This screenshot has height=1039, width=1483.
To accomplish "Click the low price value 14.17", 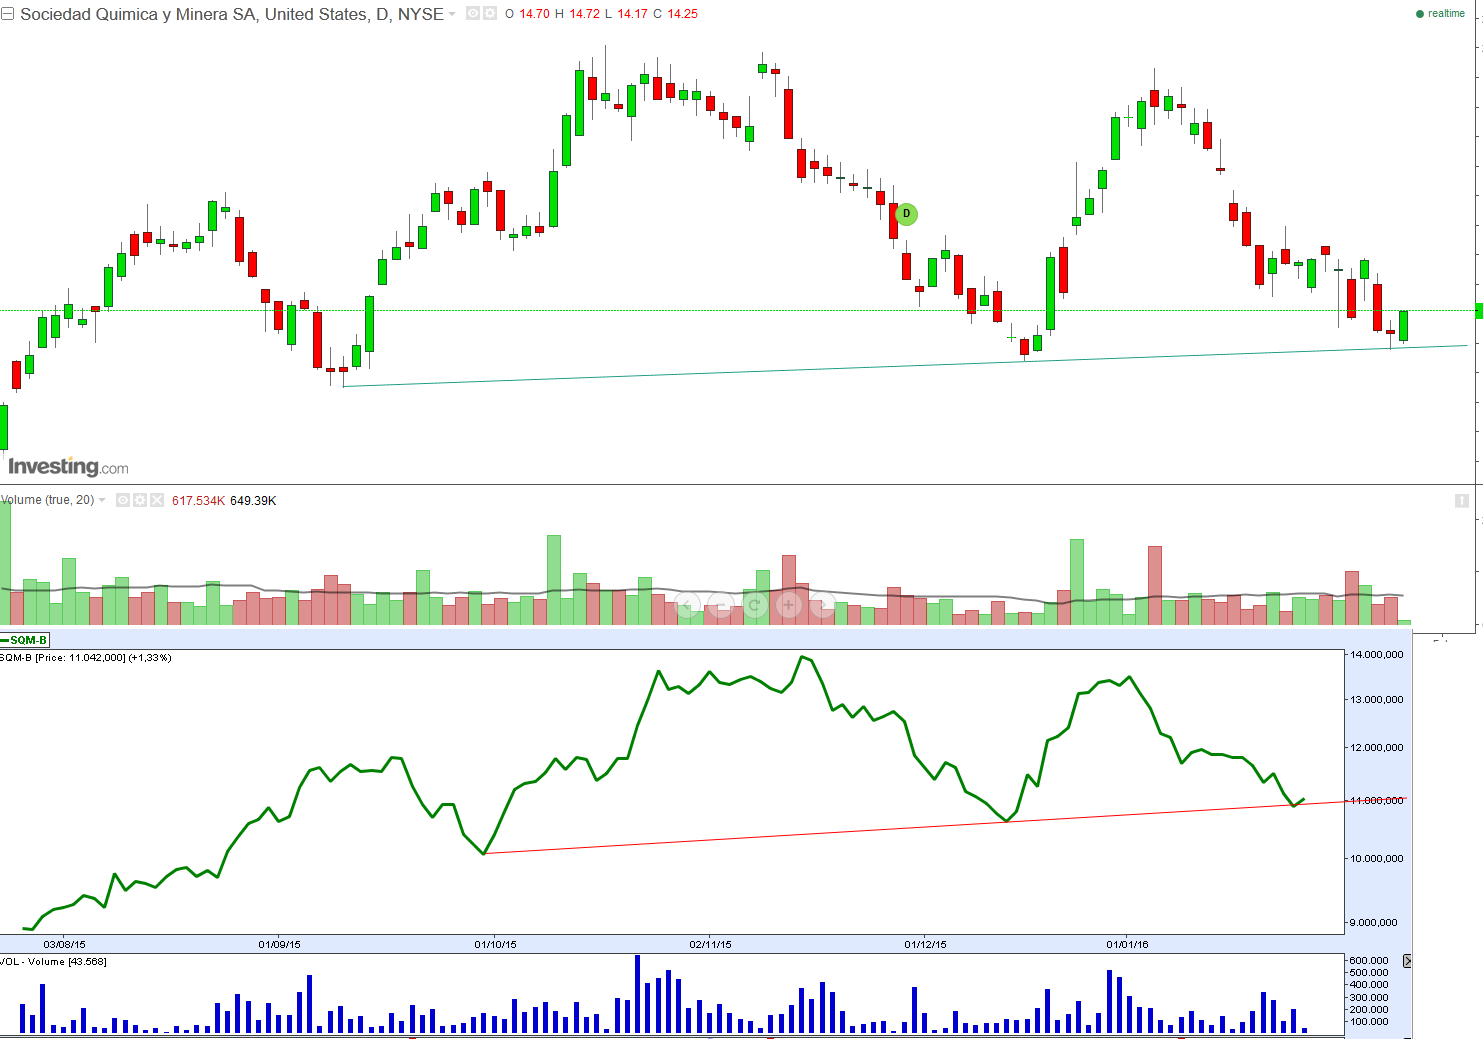I will pos(633,14).
